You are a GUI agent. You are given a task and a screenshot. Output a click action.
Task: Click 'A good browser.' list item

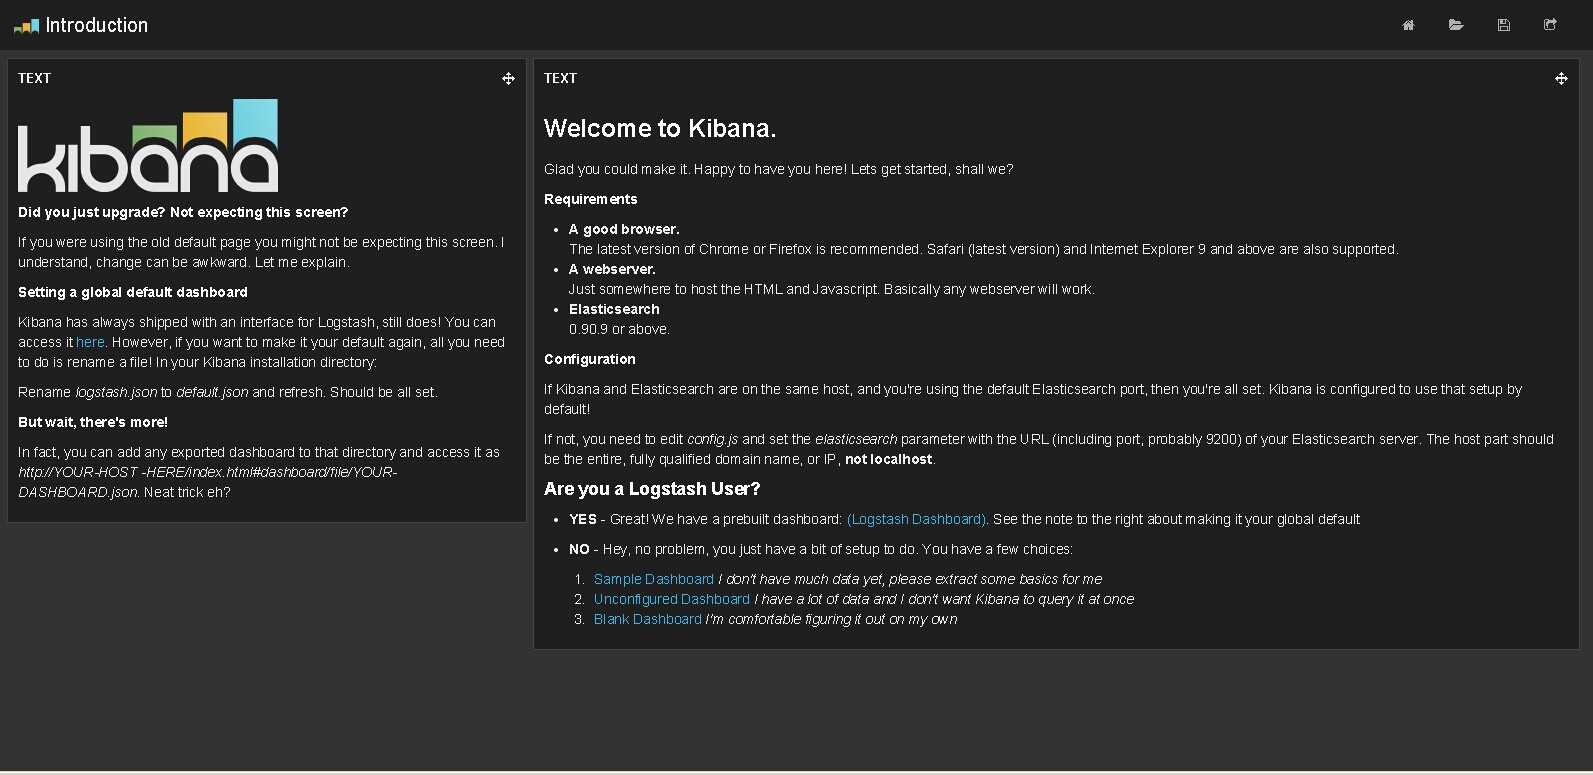click(624, 229)
